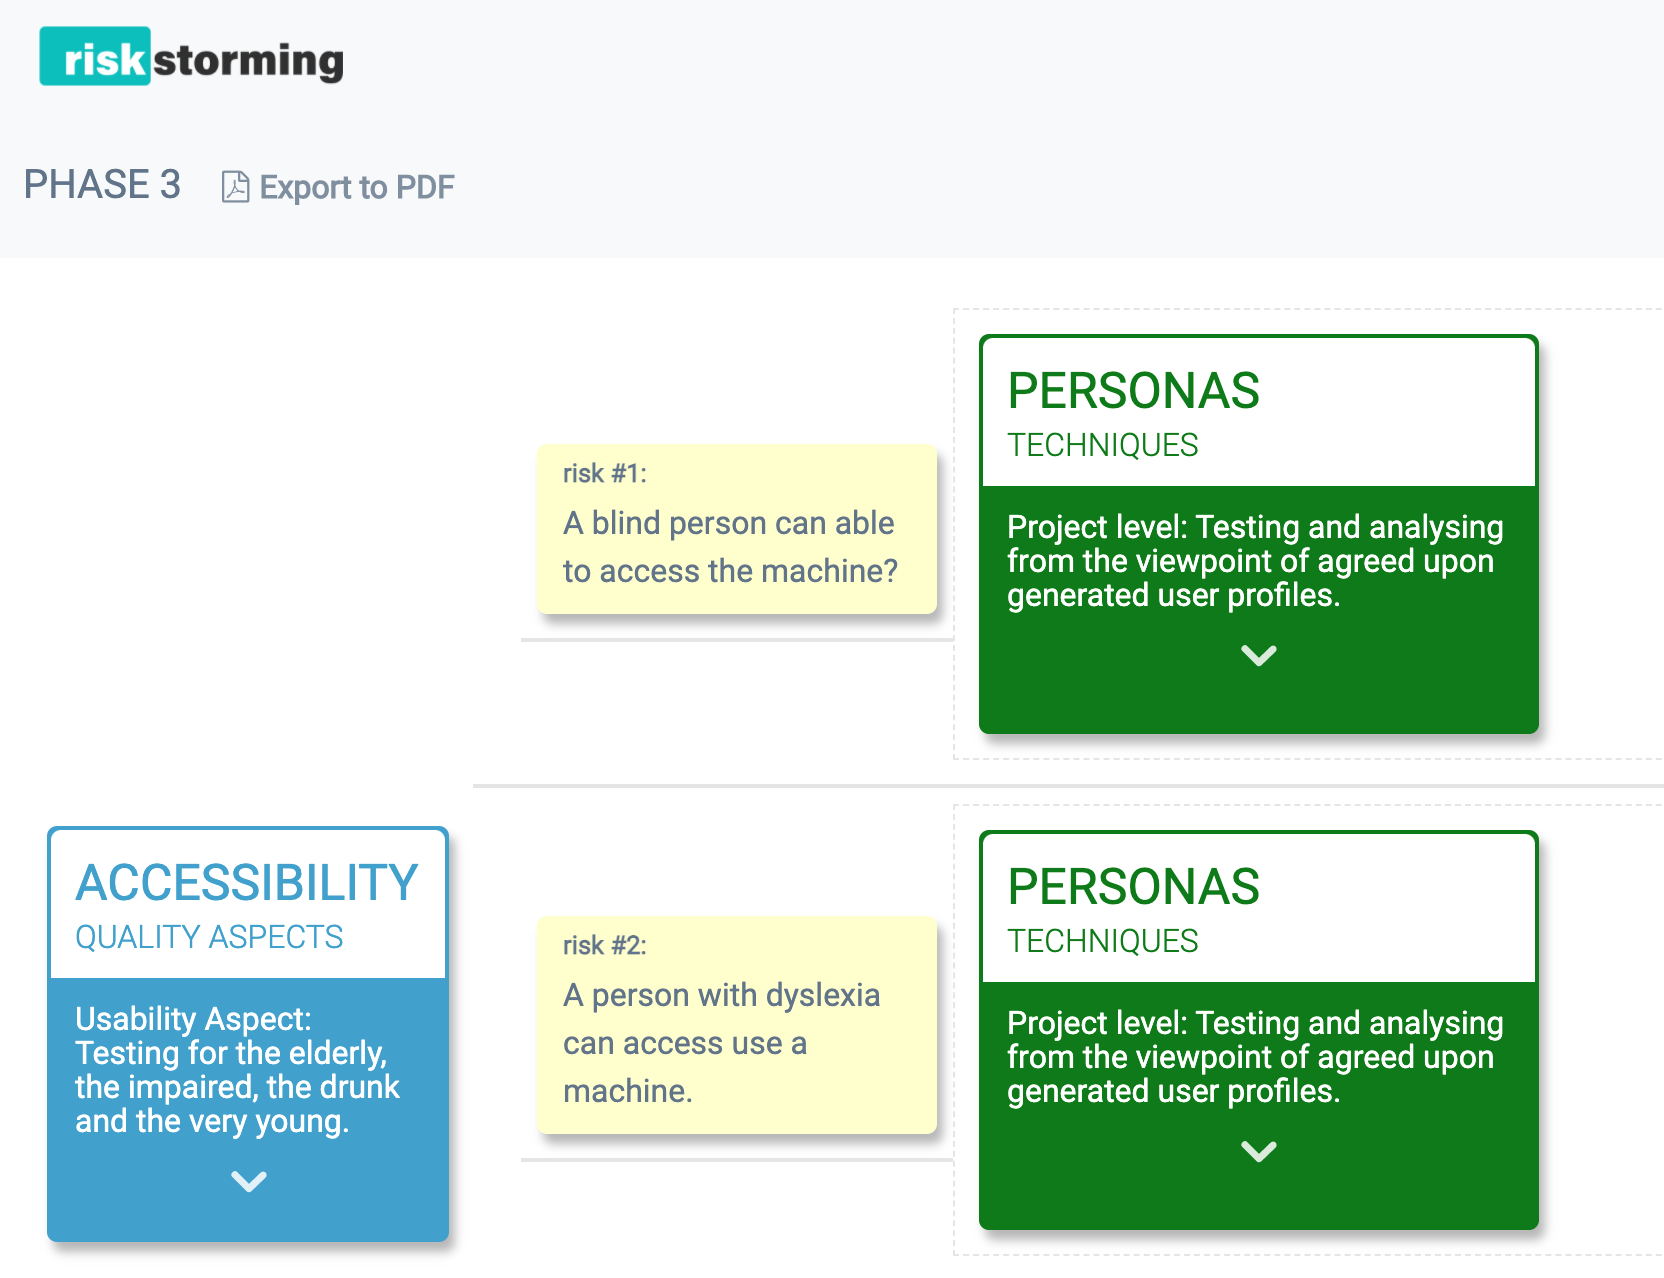Select the PHASE 3 heading
Screen dimensions: 1664x1278
point(102,184)
